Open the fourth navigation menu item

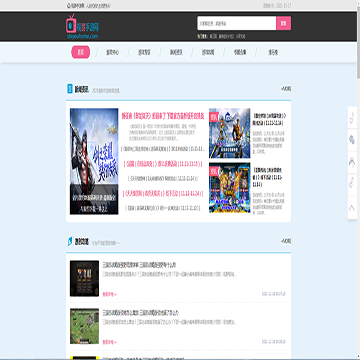(176, 52)
